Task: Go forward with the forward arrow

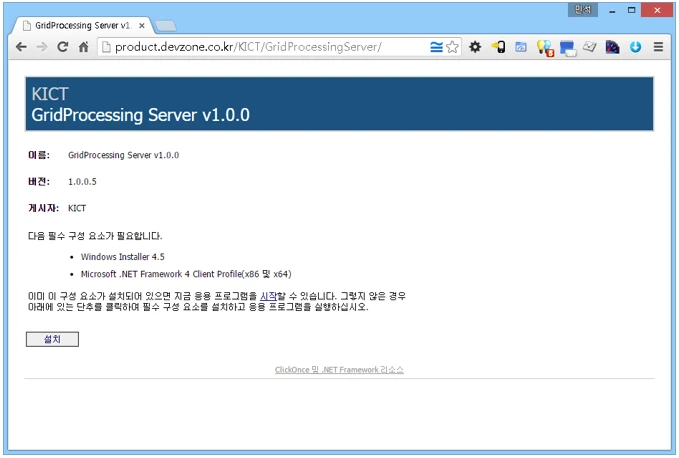Action: coord(42,47)
